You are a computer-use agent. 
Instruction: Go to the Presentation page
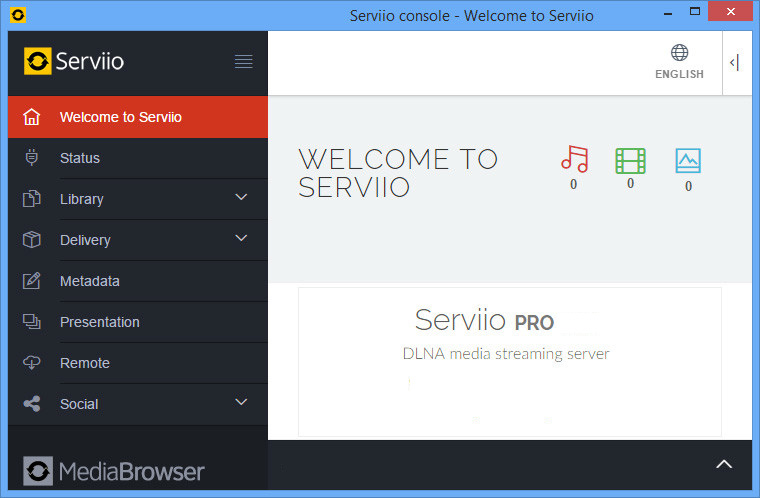pyautogui.click(x=138, y=322)
